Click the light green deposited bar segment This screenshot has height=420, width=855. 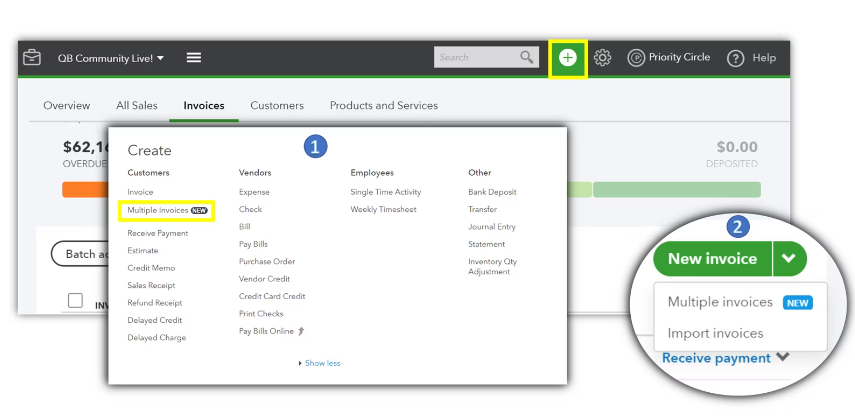point(579,190)
